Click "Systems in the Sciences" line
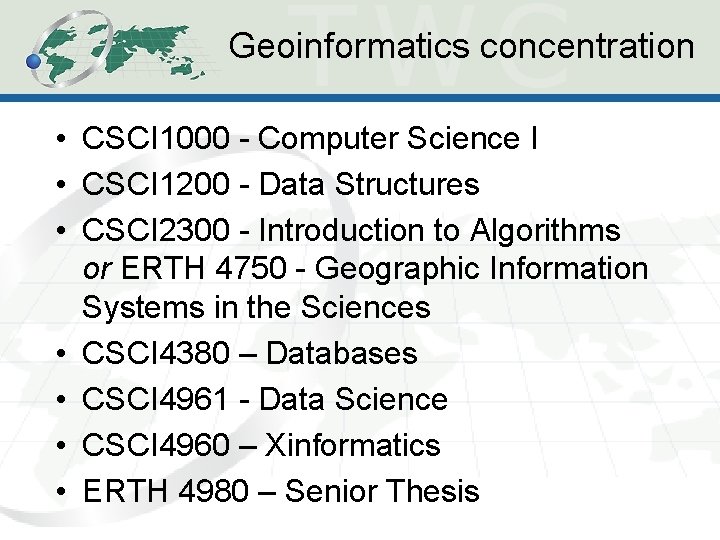 point(256,307)
